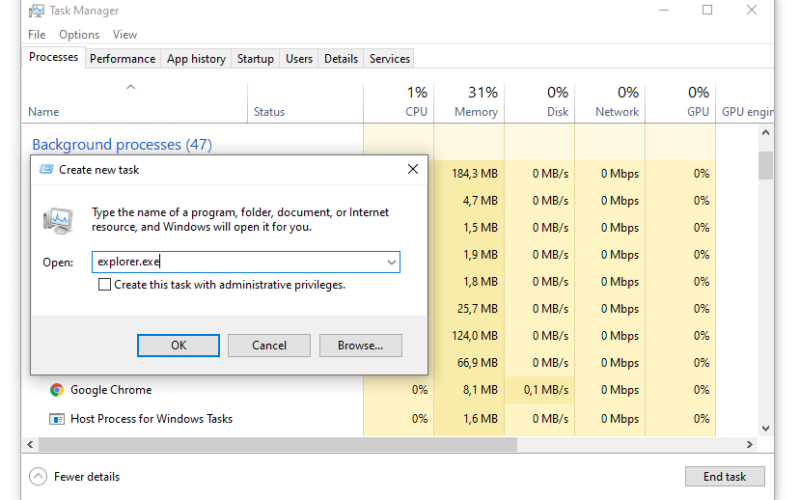Click the scroll up arrow of process list
Image resolution: width=800 pixels, height=500 pixels.
(x=765, y=133)
